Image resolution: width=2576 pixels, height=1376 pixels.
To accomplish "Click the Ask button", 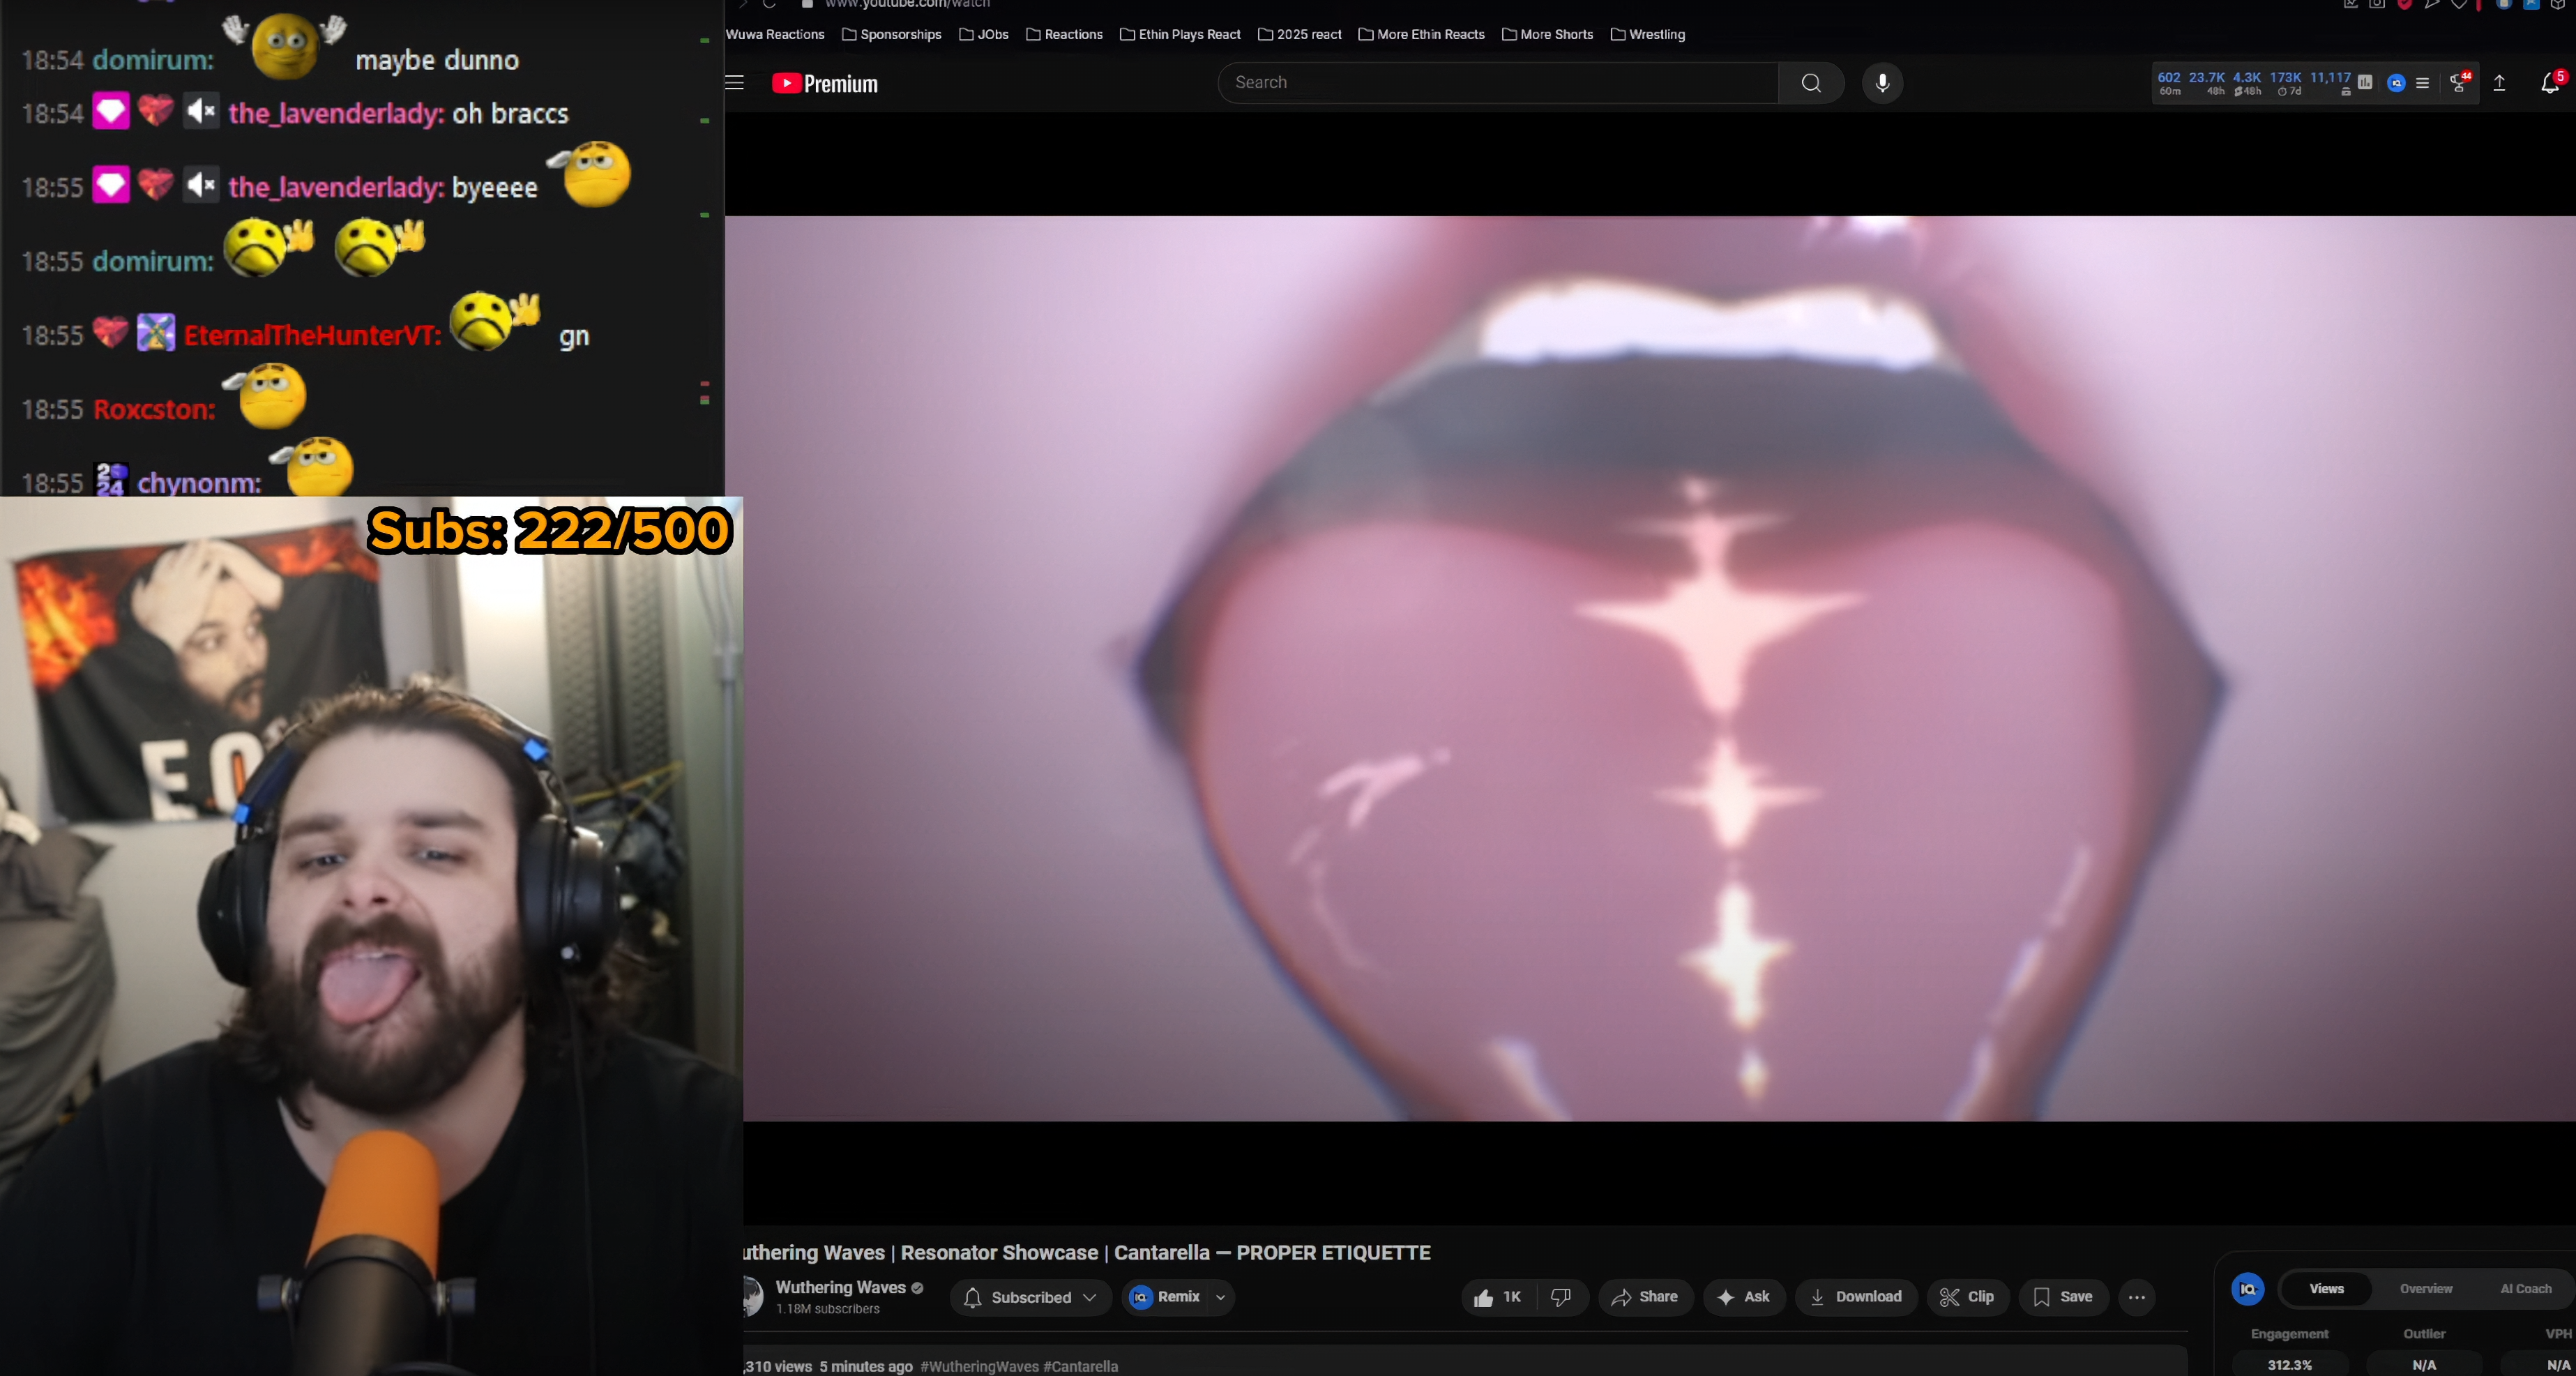I will point(1744,1297).
